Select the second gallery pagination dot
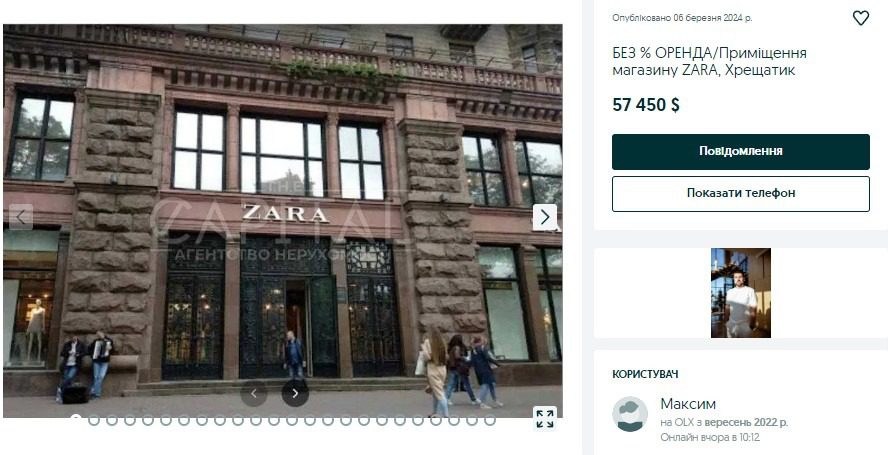This screenshot has height=455, width=888. coord(94,420)
